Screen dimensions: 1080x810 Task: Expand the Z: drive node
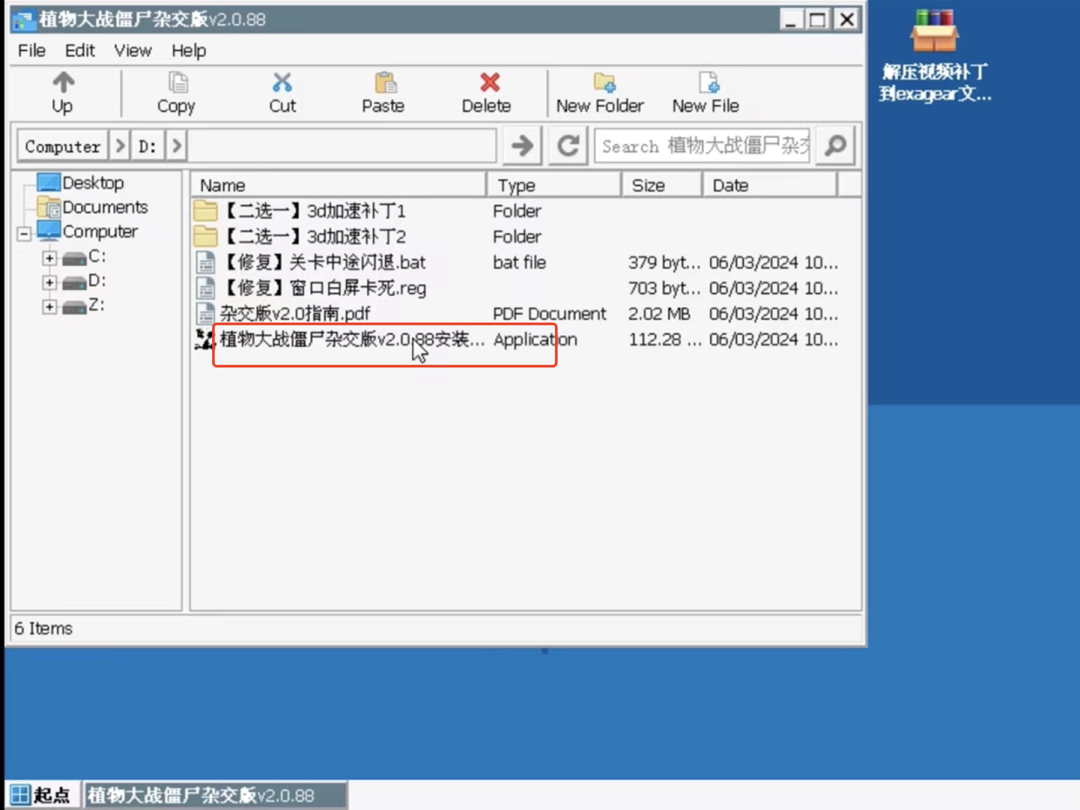pos(49,307)
